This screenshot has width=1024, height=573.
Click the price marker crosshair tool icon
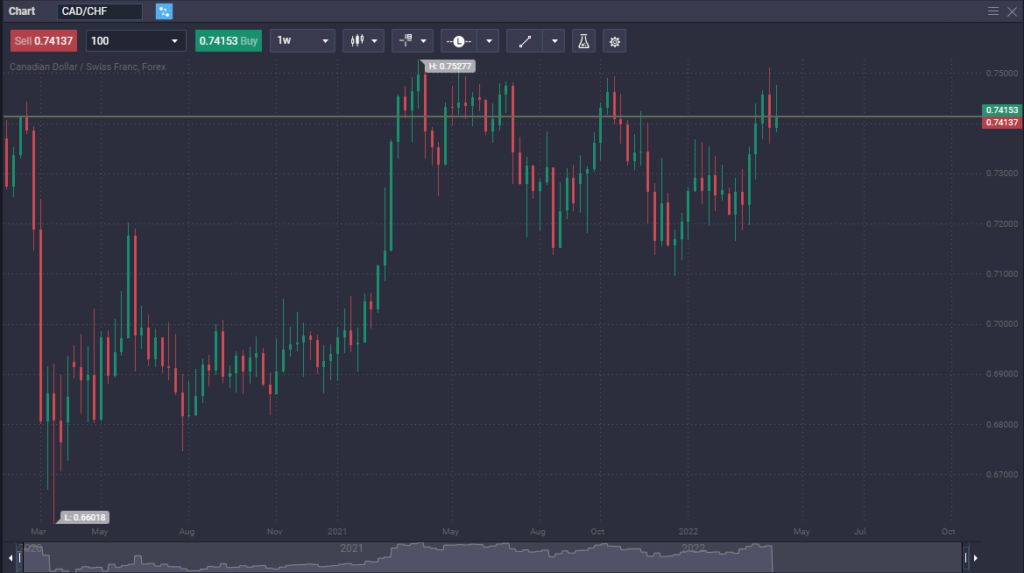[x=406, y=41]
